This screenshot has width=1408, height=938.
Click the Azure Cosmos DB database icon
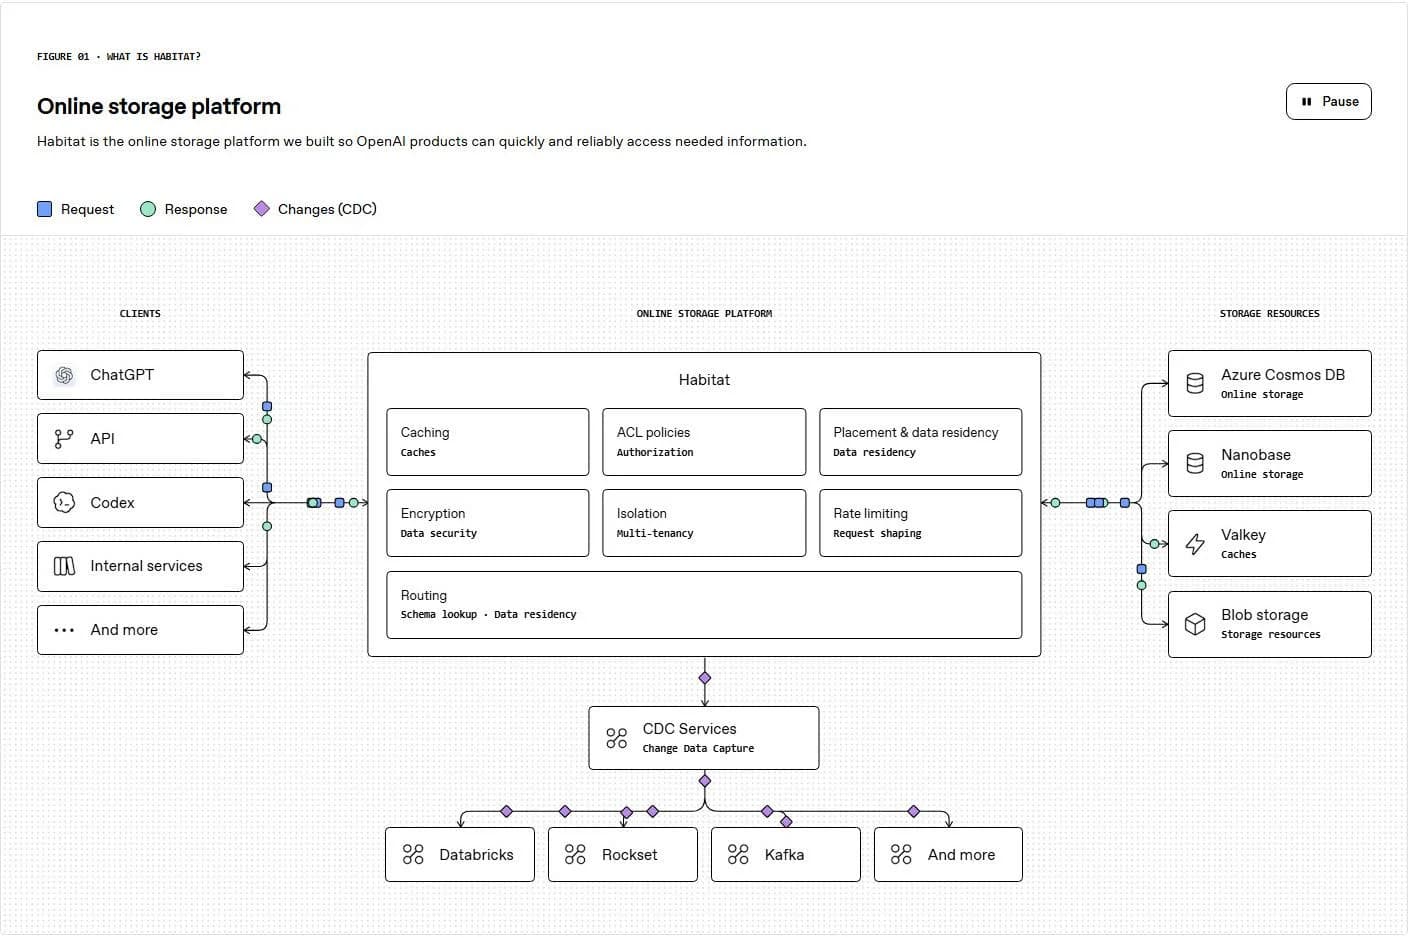point(1195,383)
